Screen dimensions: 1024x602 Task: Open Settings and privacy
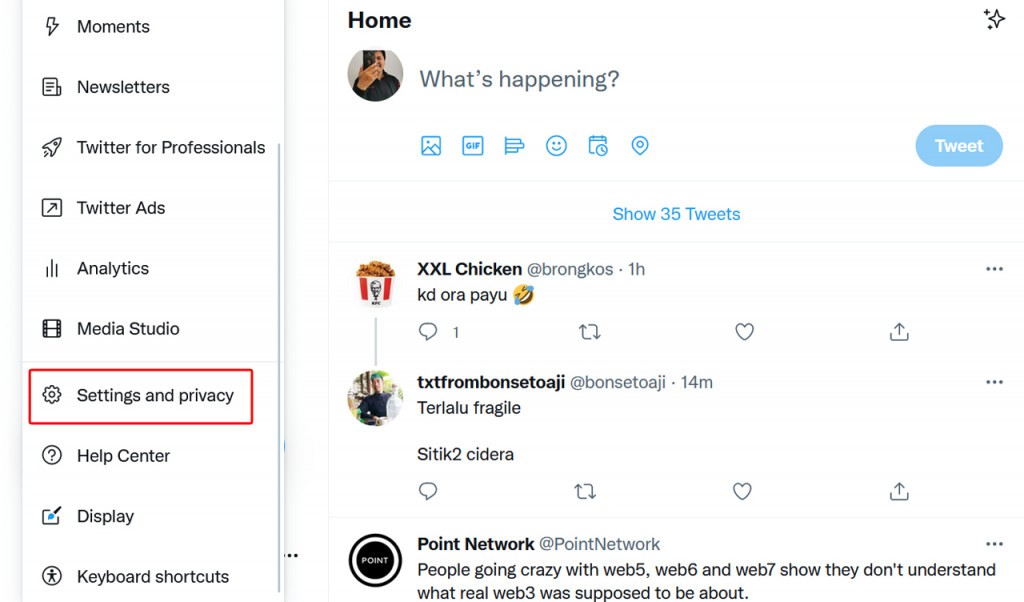point(140,395)
